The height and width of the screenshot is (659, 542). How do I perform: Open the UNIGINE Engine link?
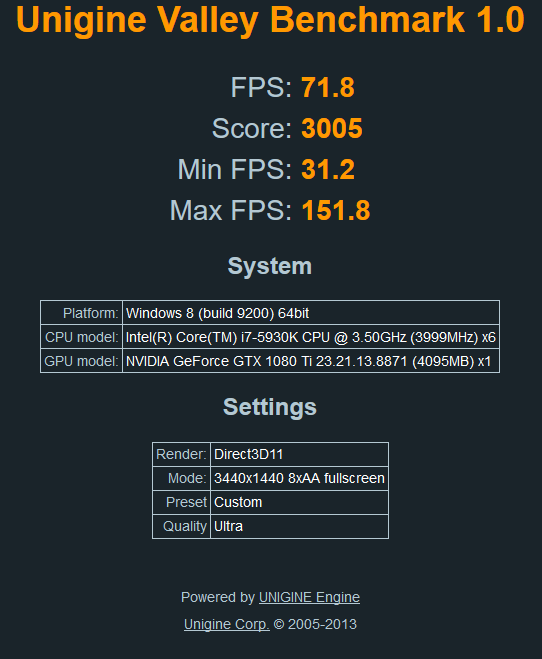click(309, 597)
